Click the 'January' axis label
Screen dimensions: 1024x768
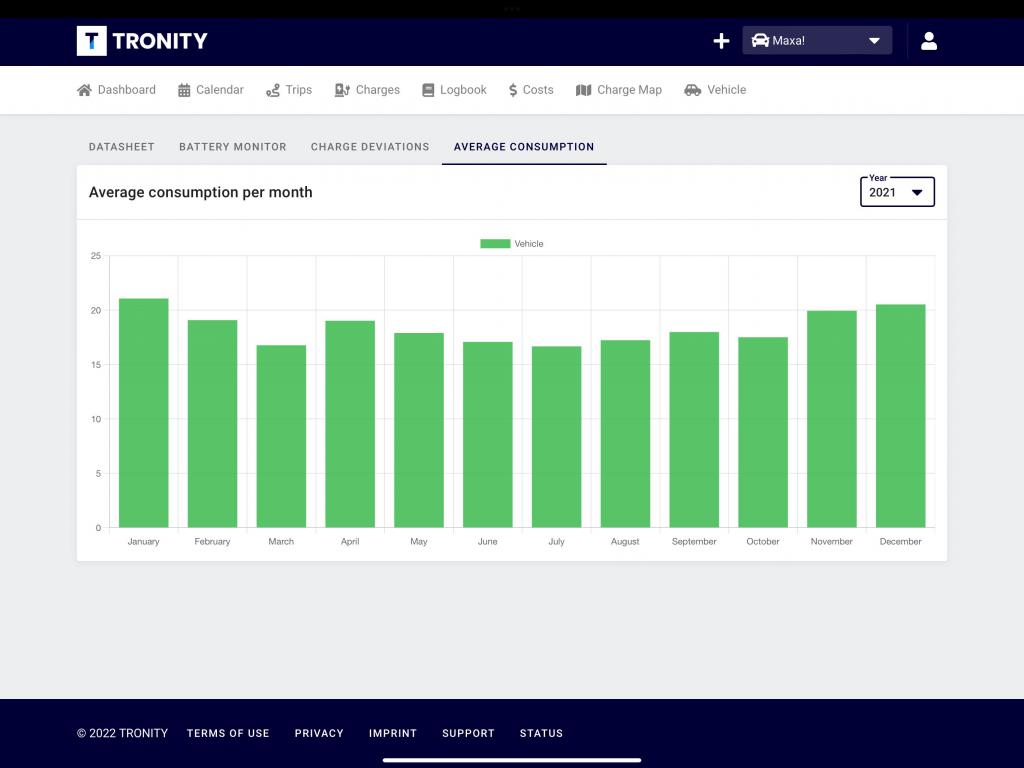point(144,541)
